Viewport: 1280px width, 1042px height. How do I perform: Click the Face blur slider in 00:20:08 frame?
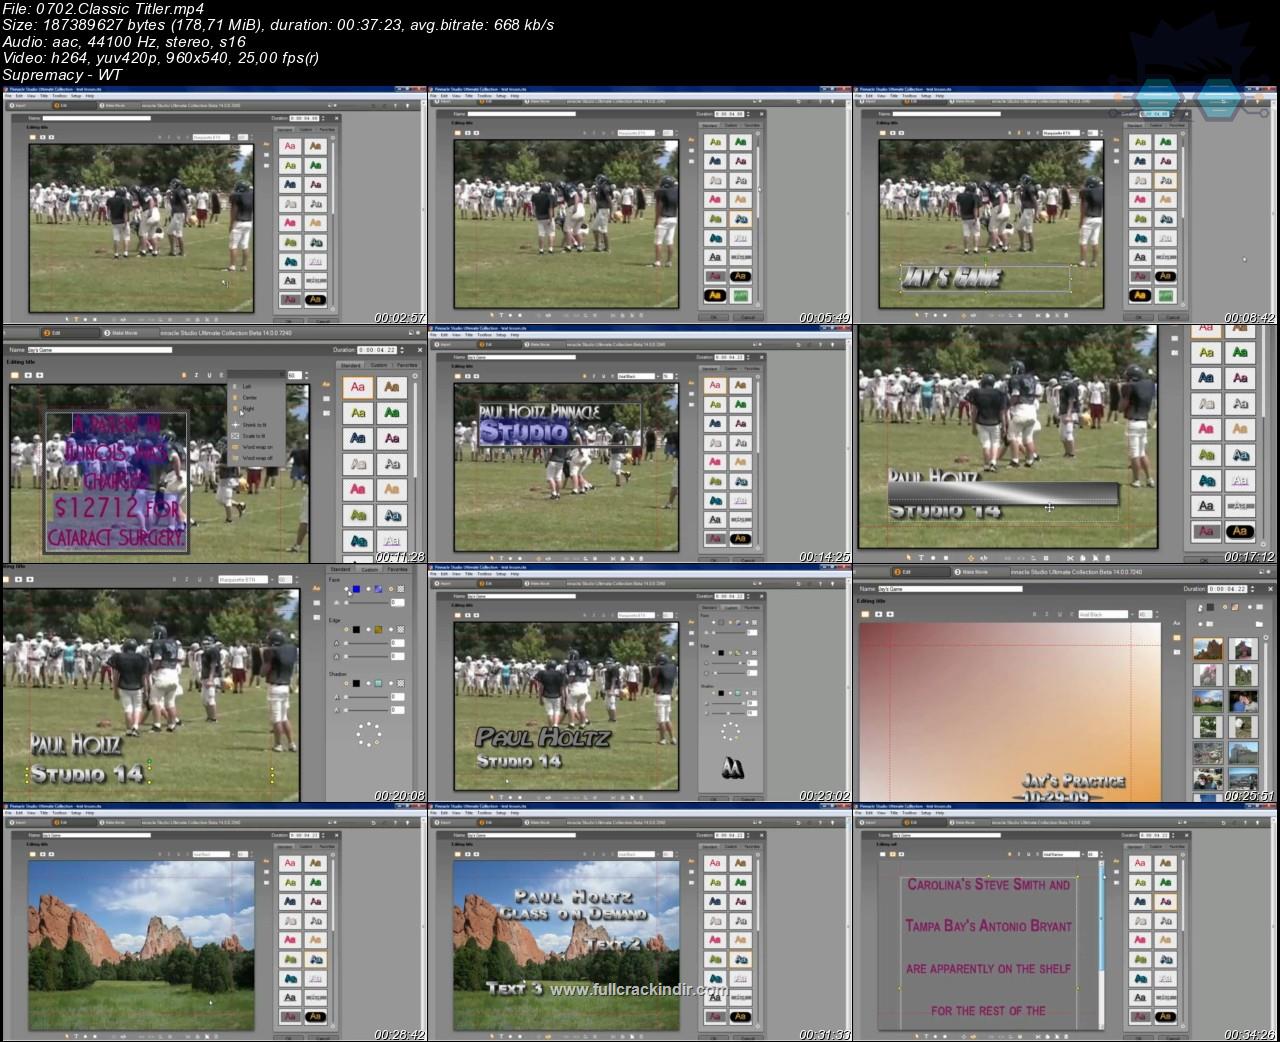point(367,603)
